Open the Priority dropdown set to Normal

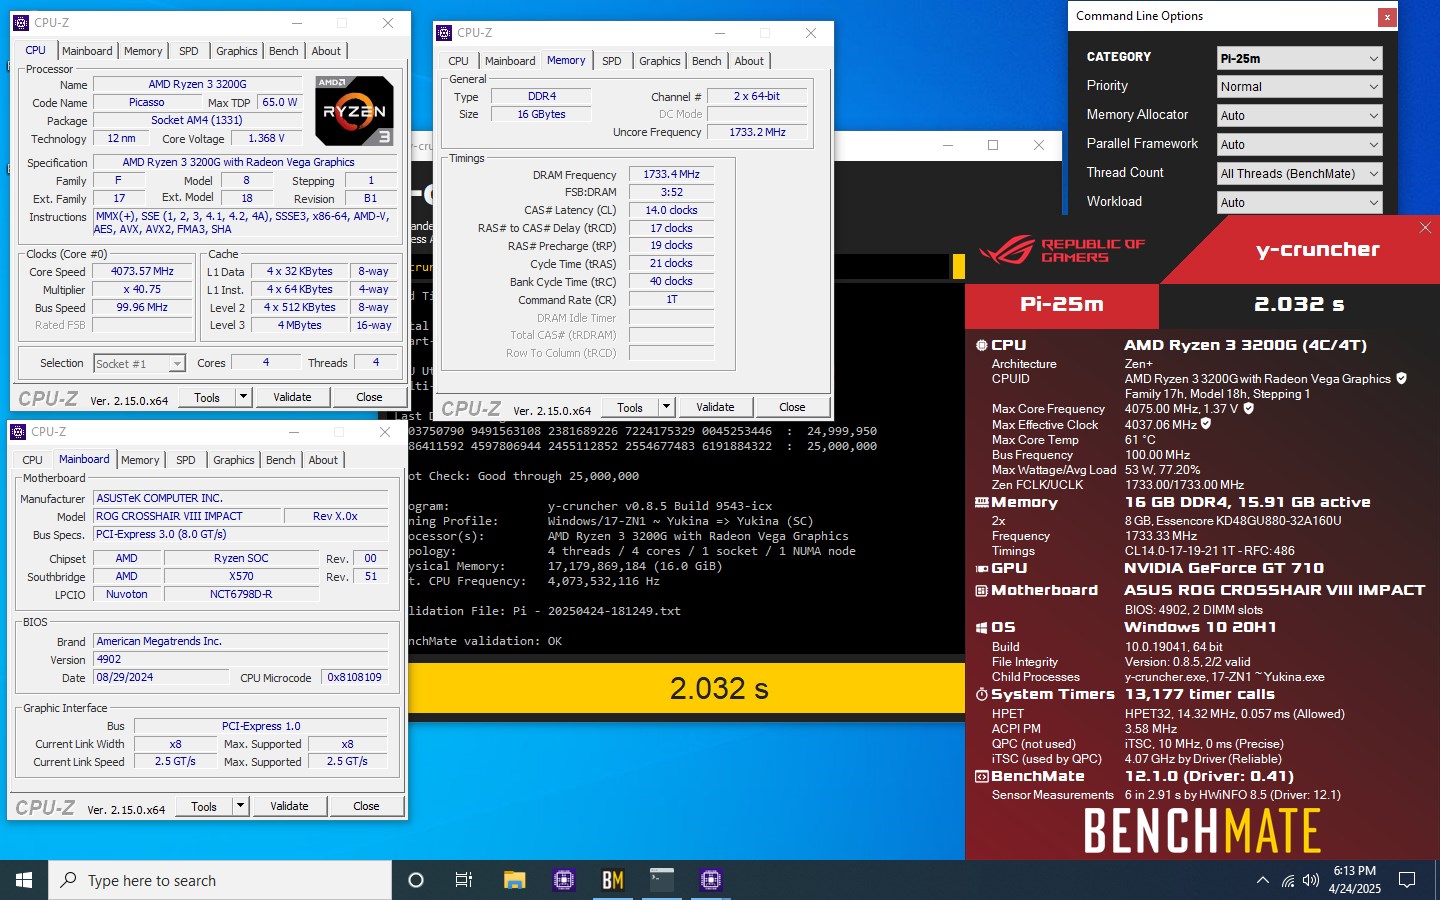click(x=1299, y=87)
